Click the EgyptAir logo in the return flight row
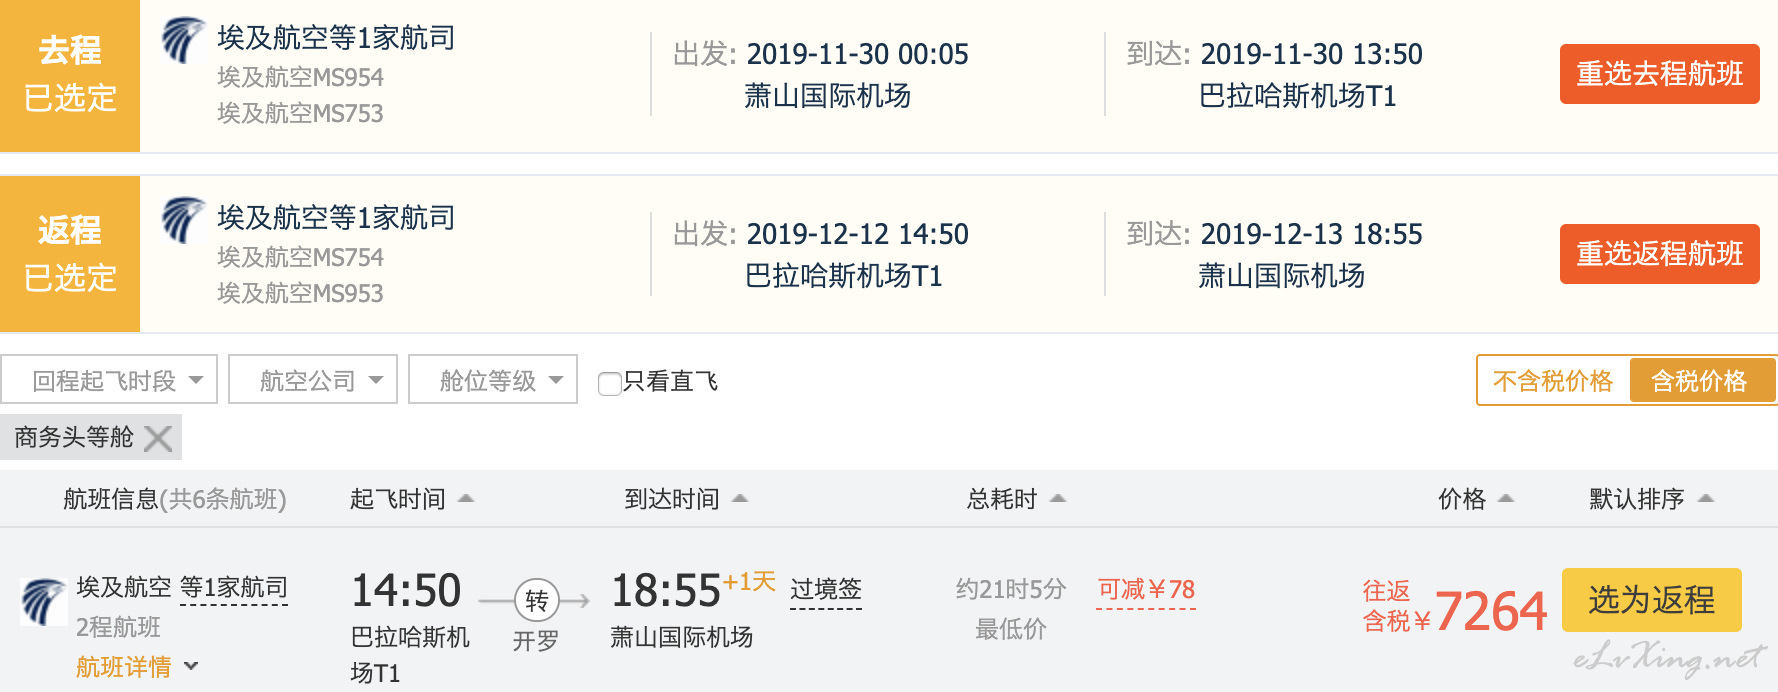1778x692 pixels. [183, 220]
